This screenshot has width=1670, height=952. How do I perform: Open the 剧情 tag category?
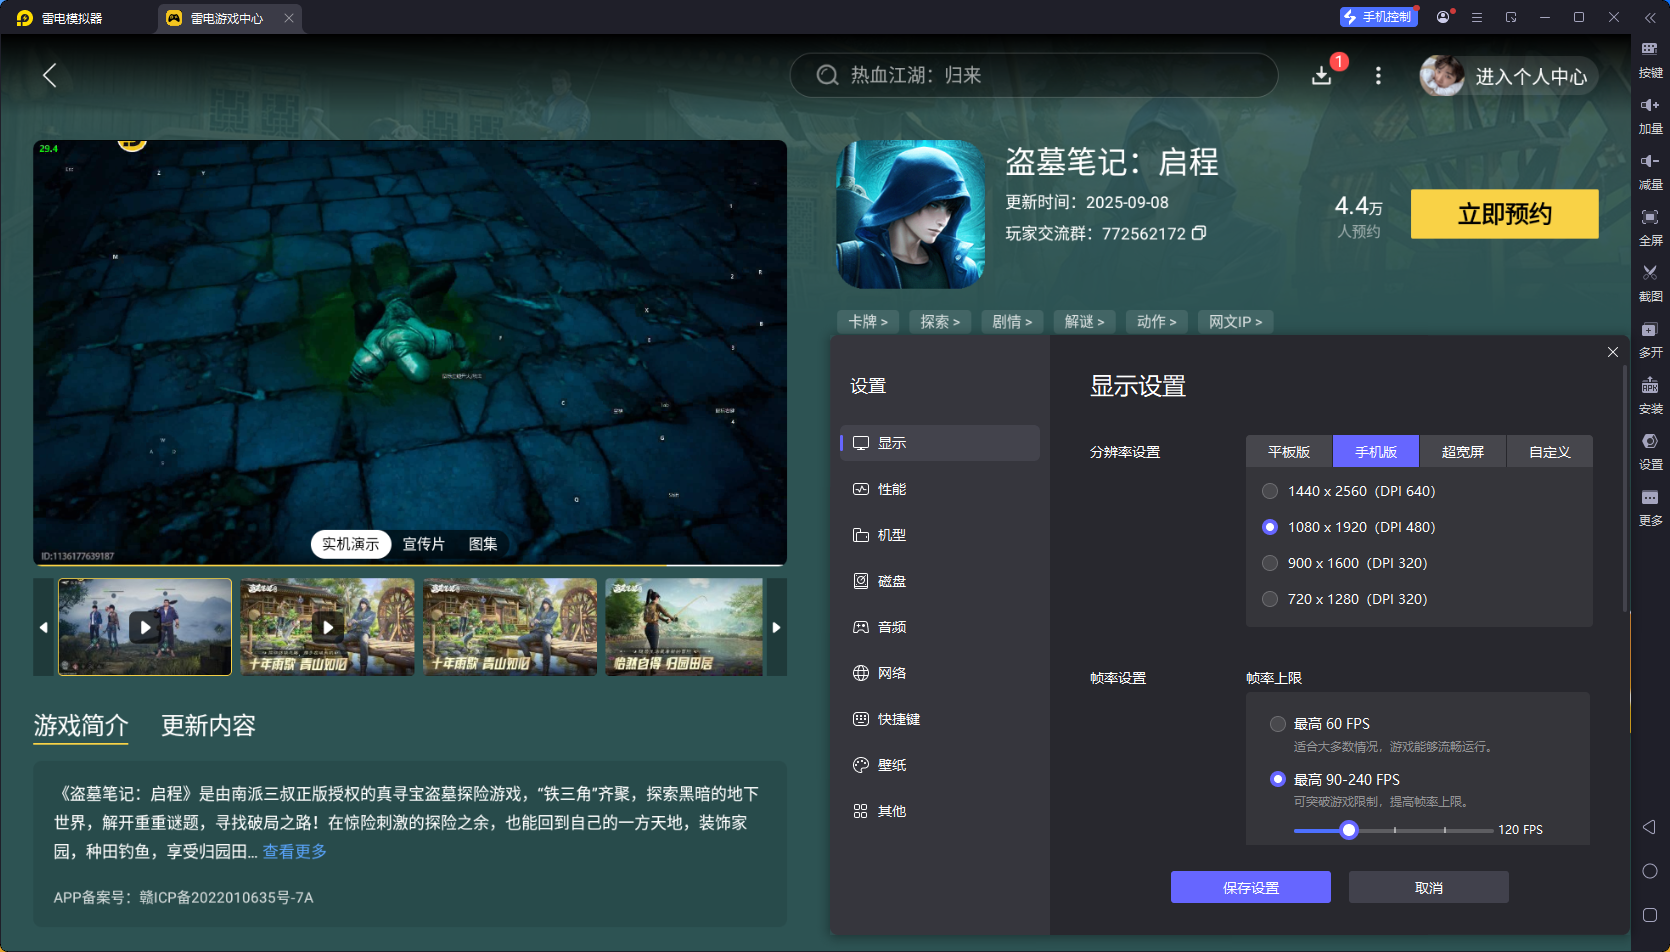[x=1012, y=321]
